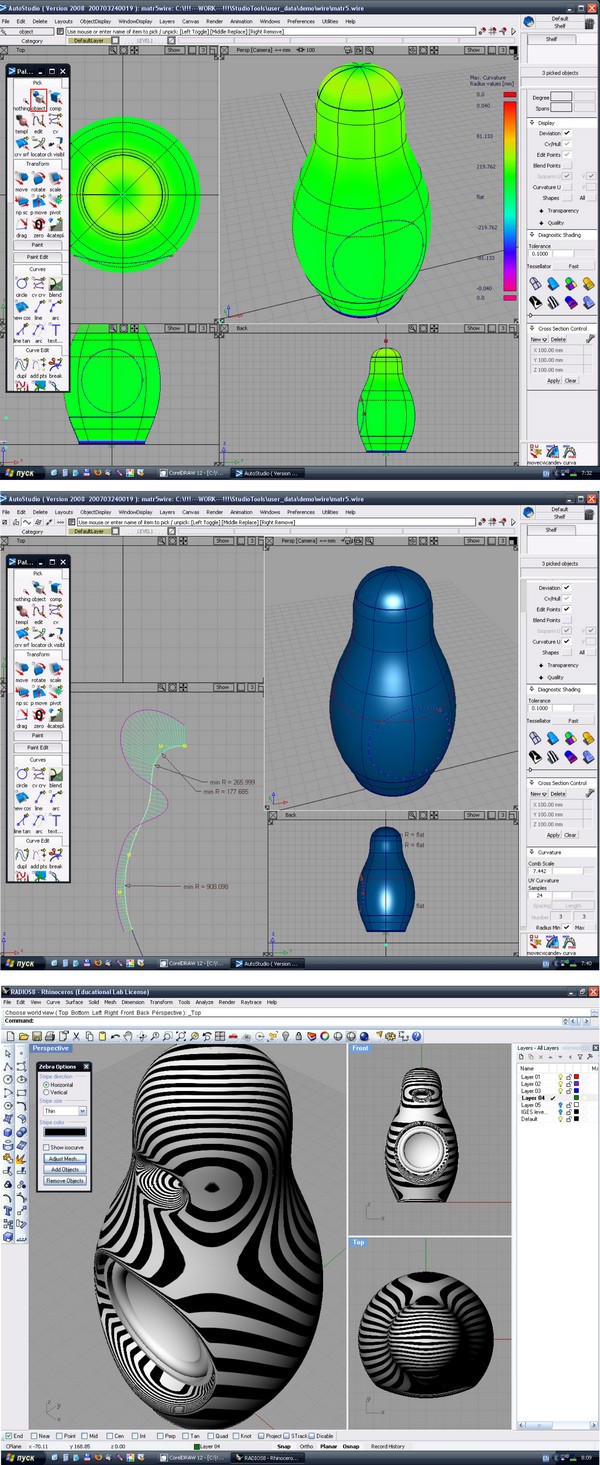Click the Add Objects button in Zebra Options

[x=65, y=1169]
